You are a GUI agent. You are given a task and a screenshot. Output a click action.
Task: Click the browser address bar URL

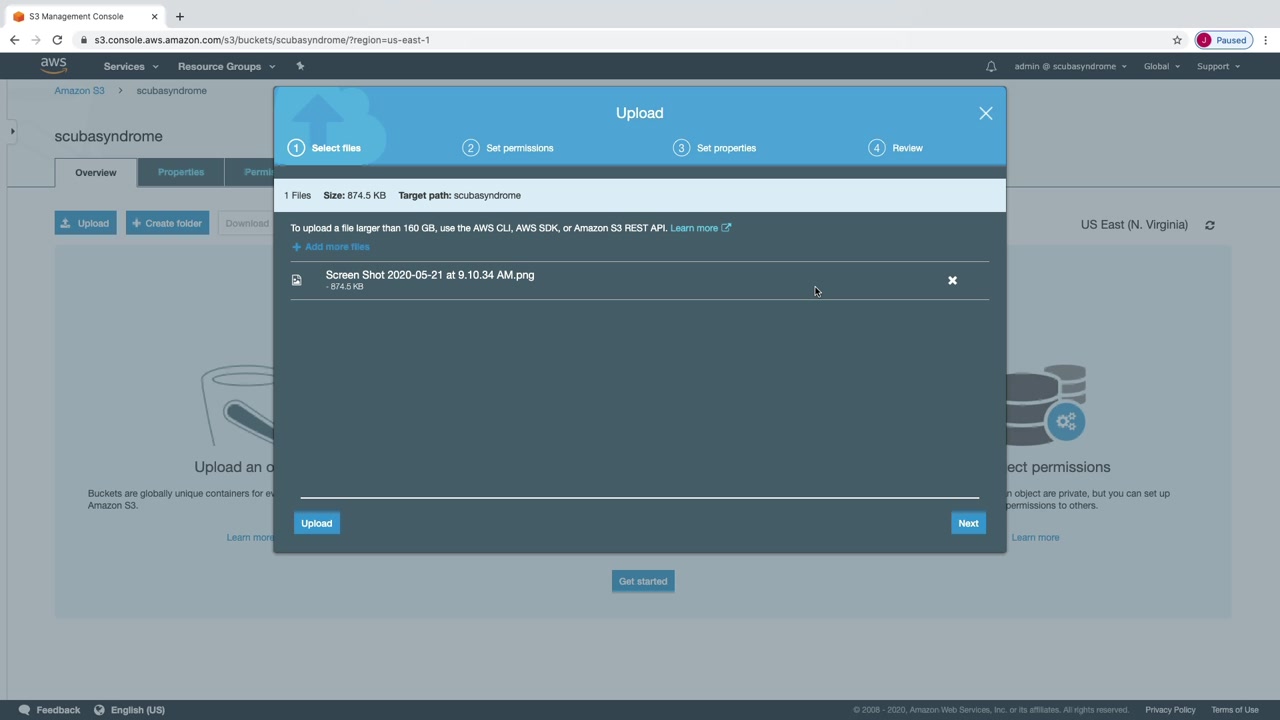[x=262, y=40]
